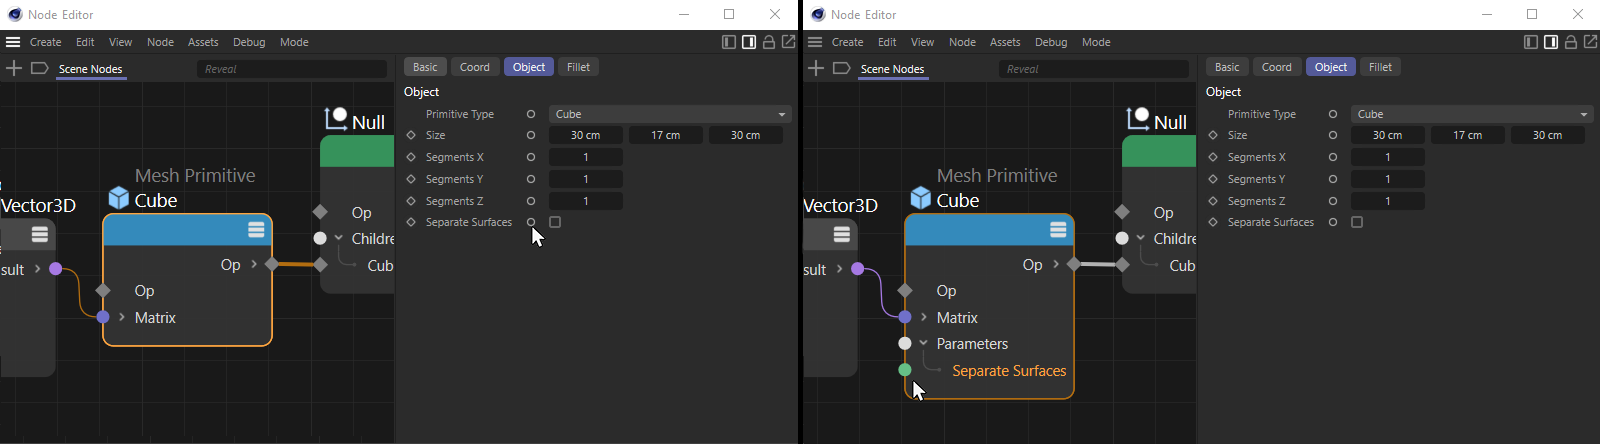Click the Reveal search field in left window
Viewport: 1600px width, 444px height.
coord(292,69)
